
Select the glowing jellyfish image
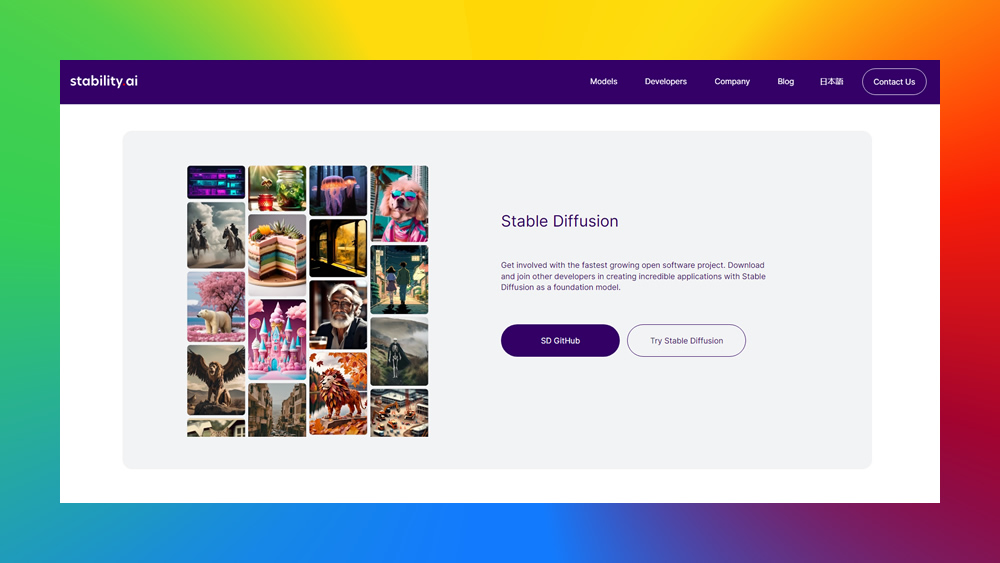coord(338,190)
